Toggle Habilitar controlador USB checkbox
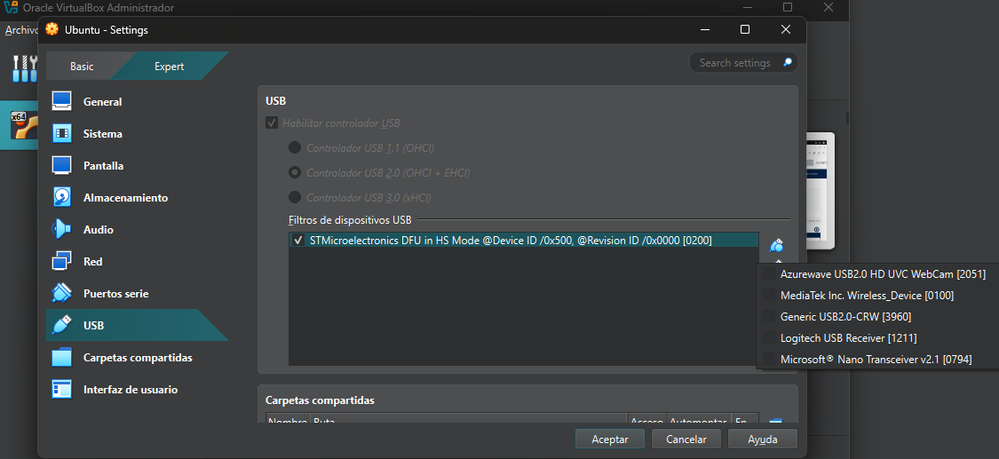This screenshot has width=999, height=459. coord(271,123)
